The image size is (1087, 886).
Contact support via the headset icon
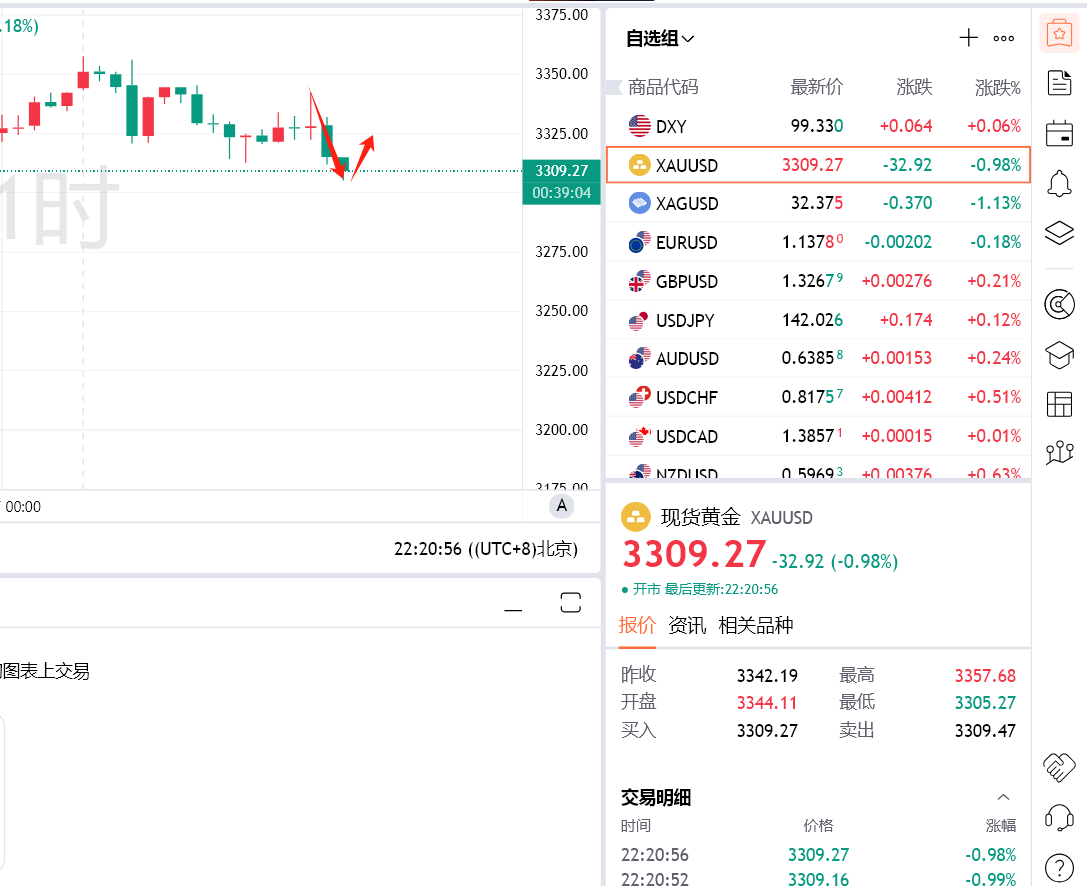(1059, 817)
